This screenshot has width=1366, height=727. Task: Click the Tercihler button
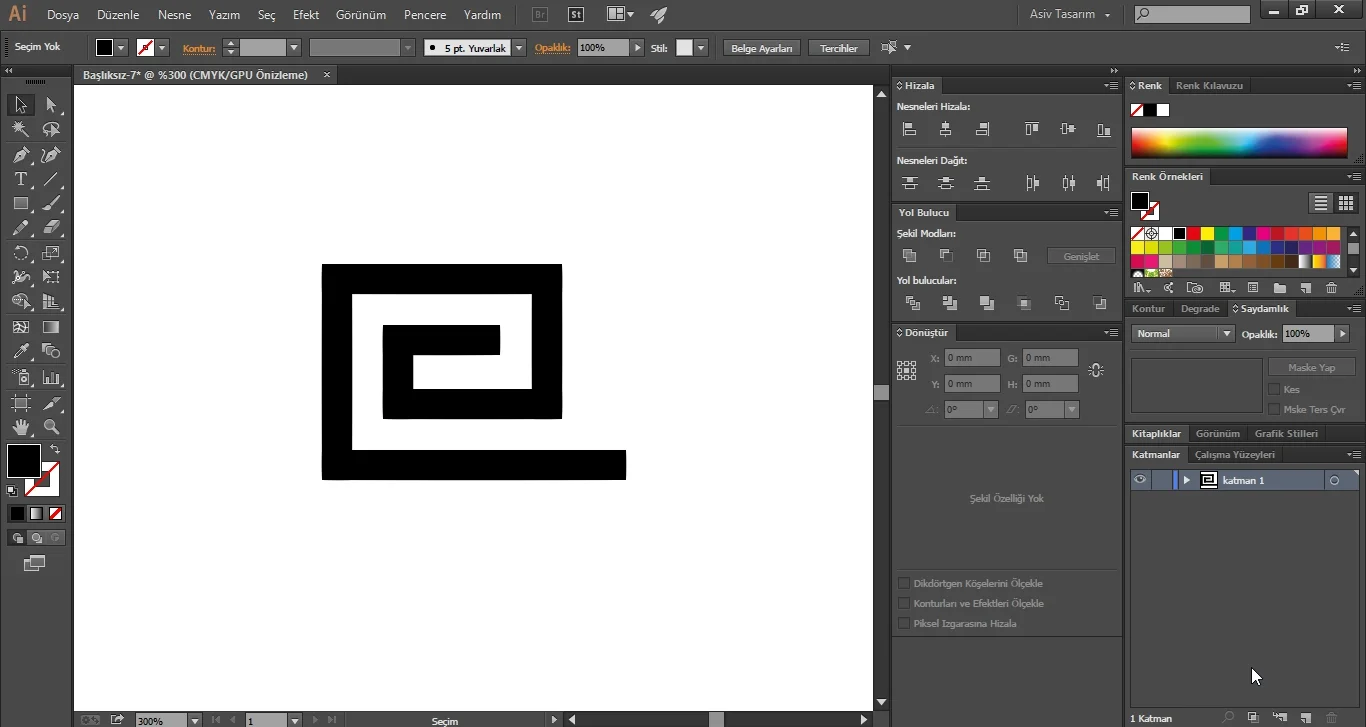(839, 48)
